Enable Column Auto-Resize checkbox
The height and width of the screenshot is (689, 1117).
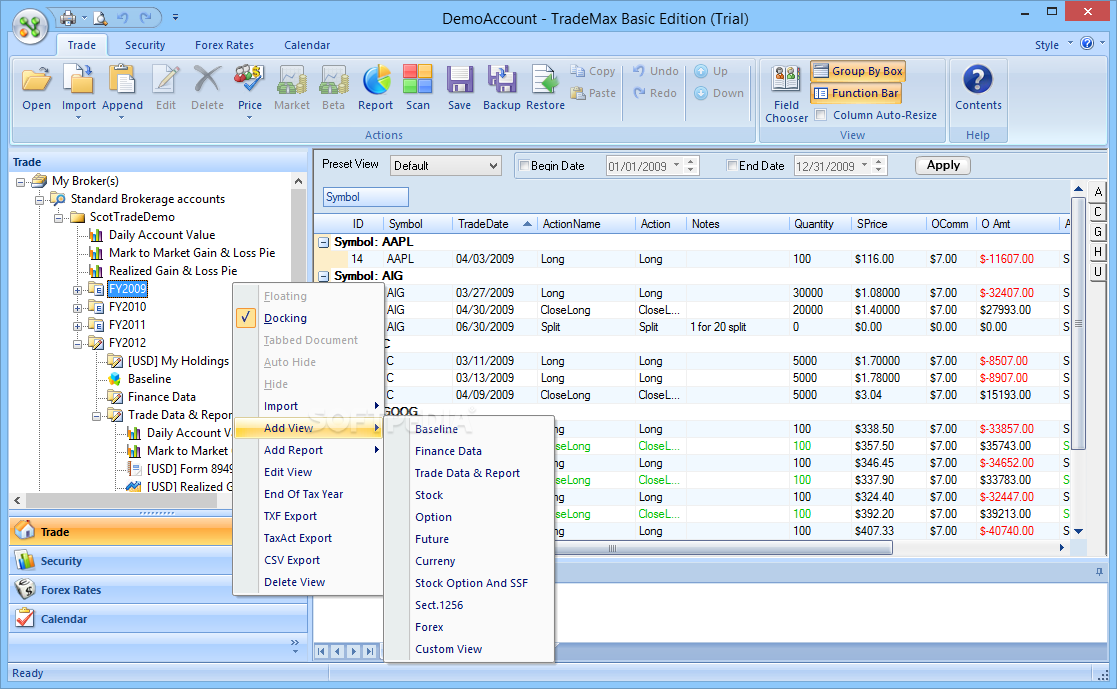pos(821,115)
